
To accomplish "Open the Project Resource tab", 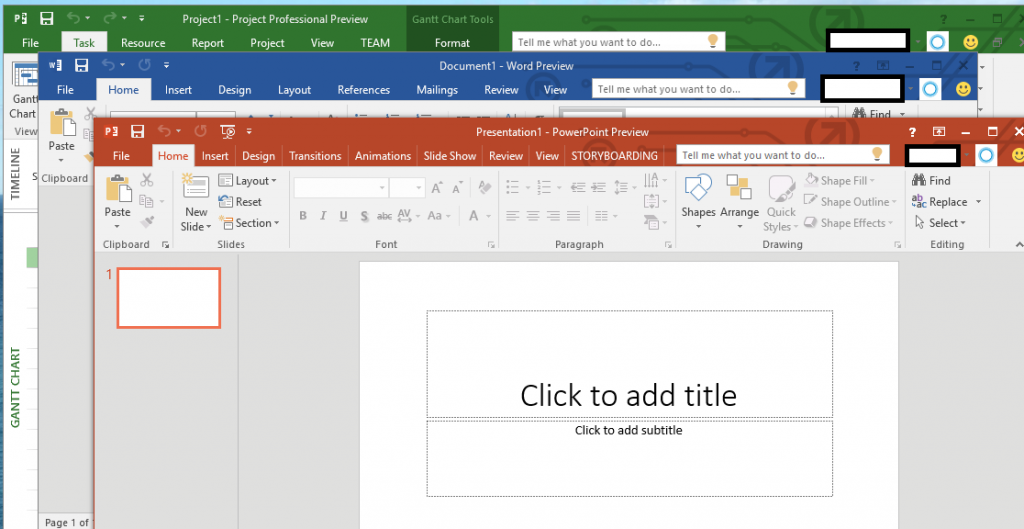I will click(x=143, y=43).
